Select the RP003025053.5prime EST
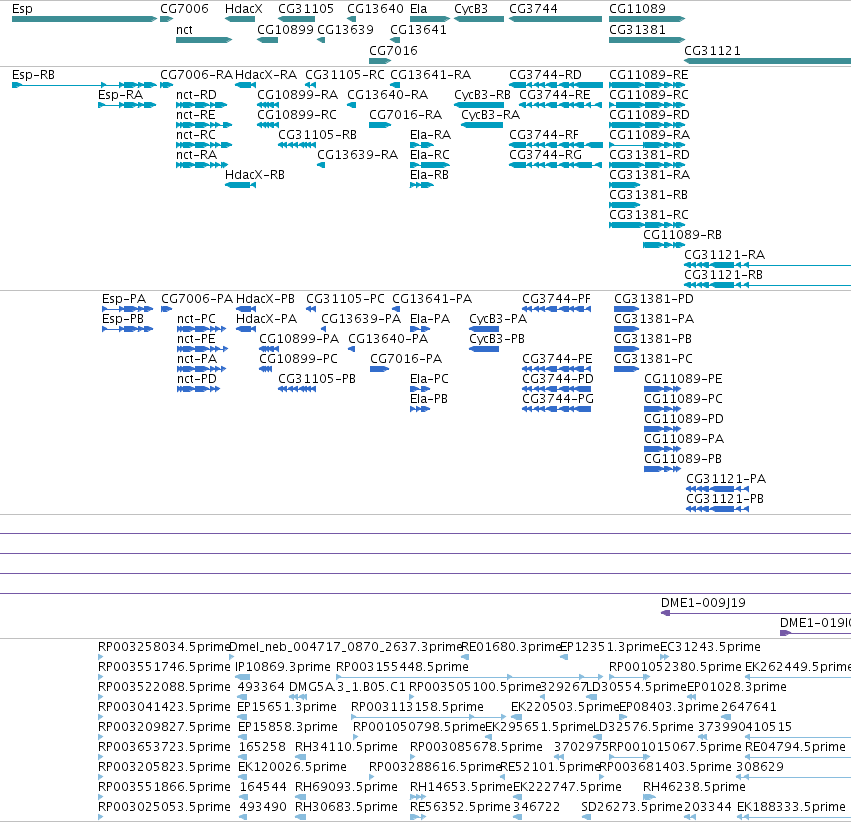Viewport: 851px width, 822px height. click(100, 817)
